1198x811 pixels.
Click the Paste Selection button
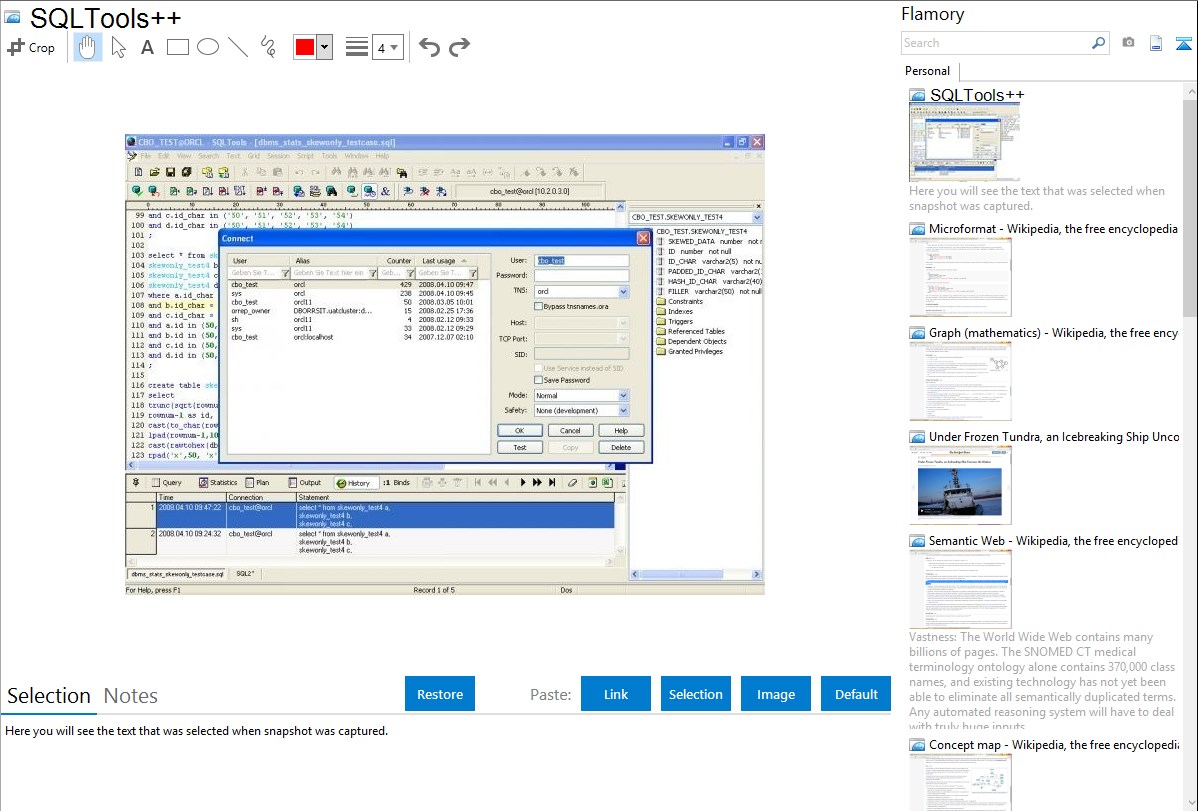[x=695, y=694]
